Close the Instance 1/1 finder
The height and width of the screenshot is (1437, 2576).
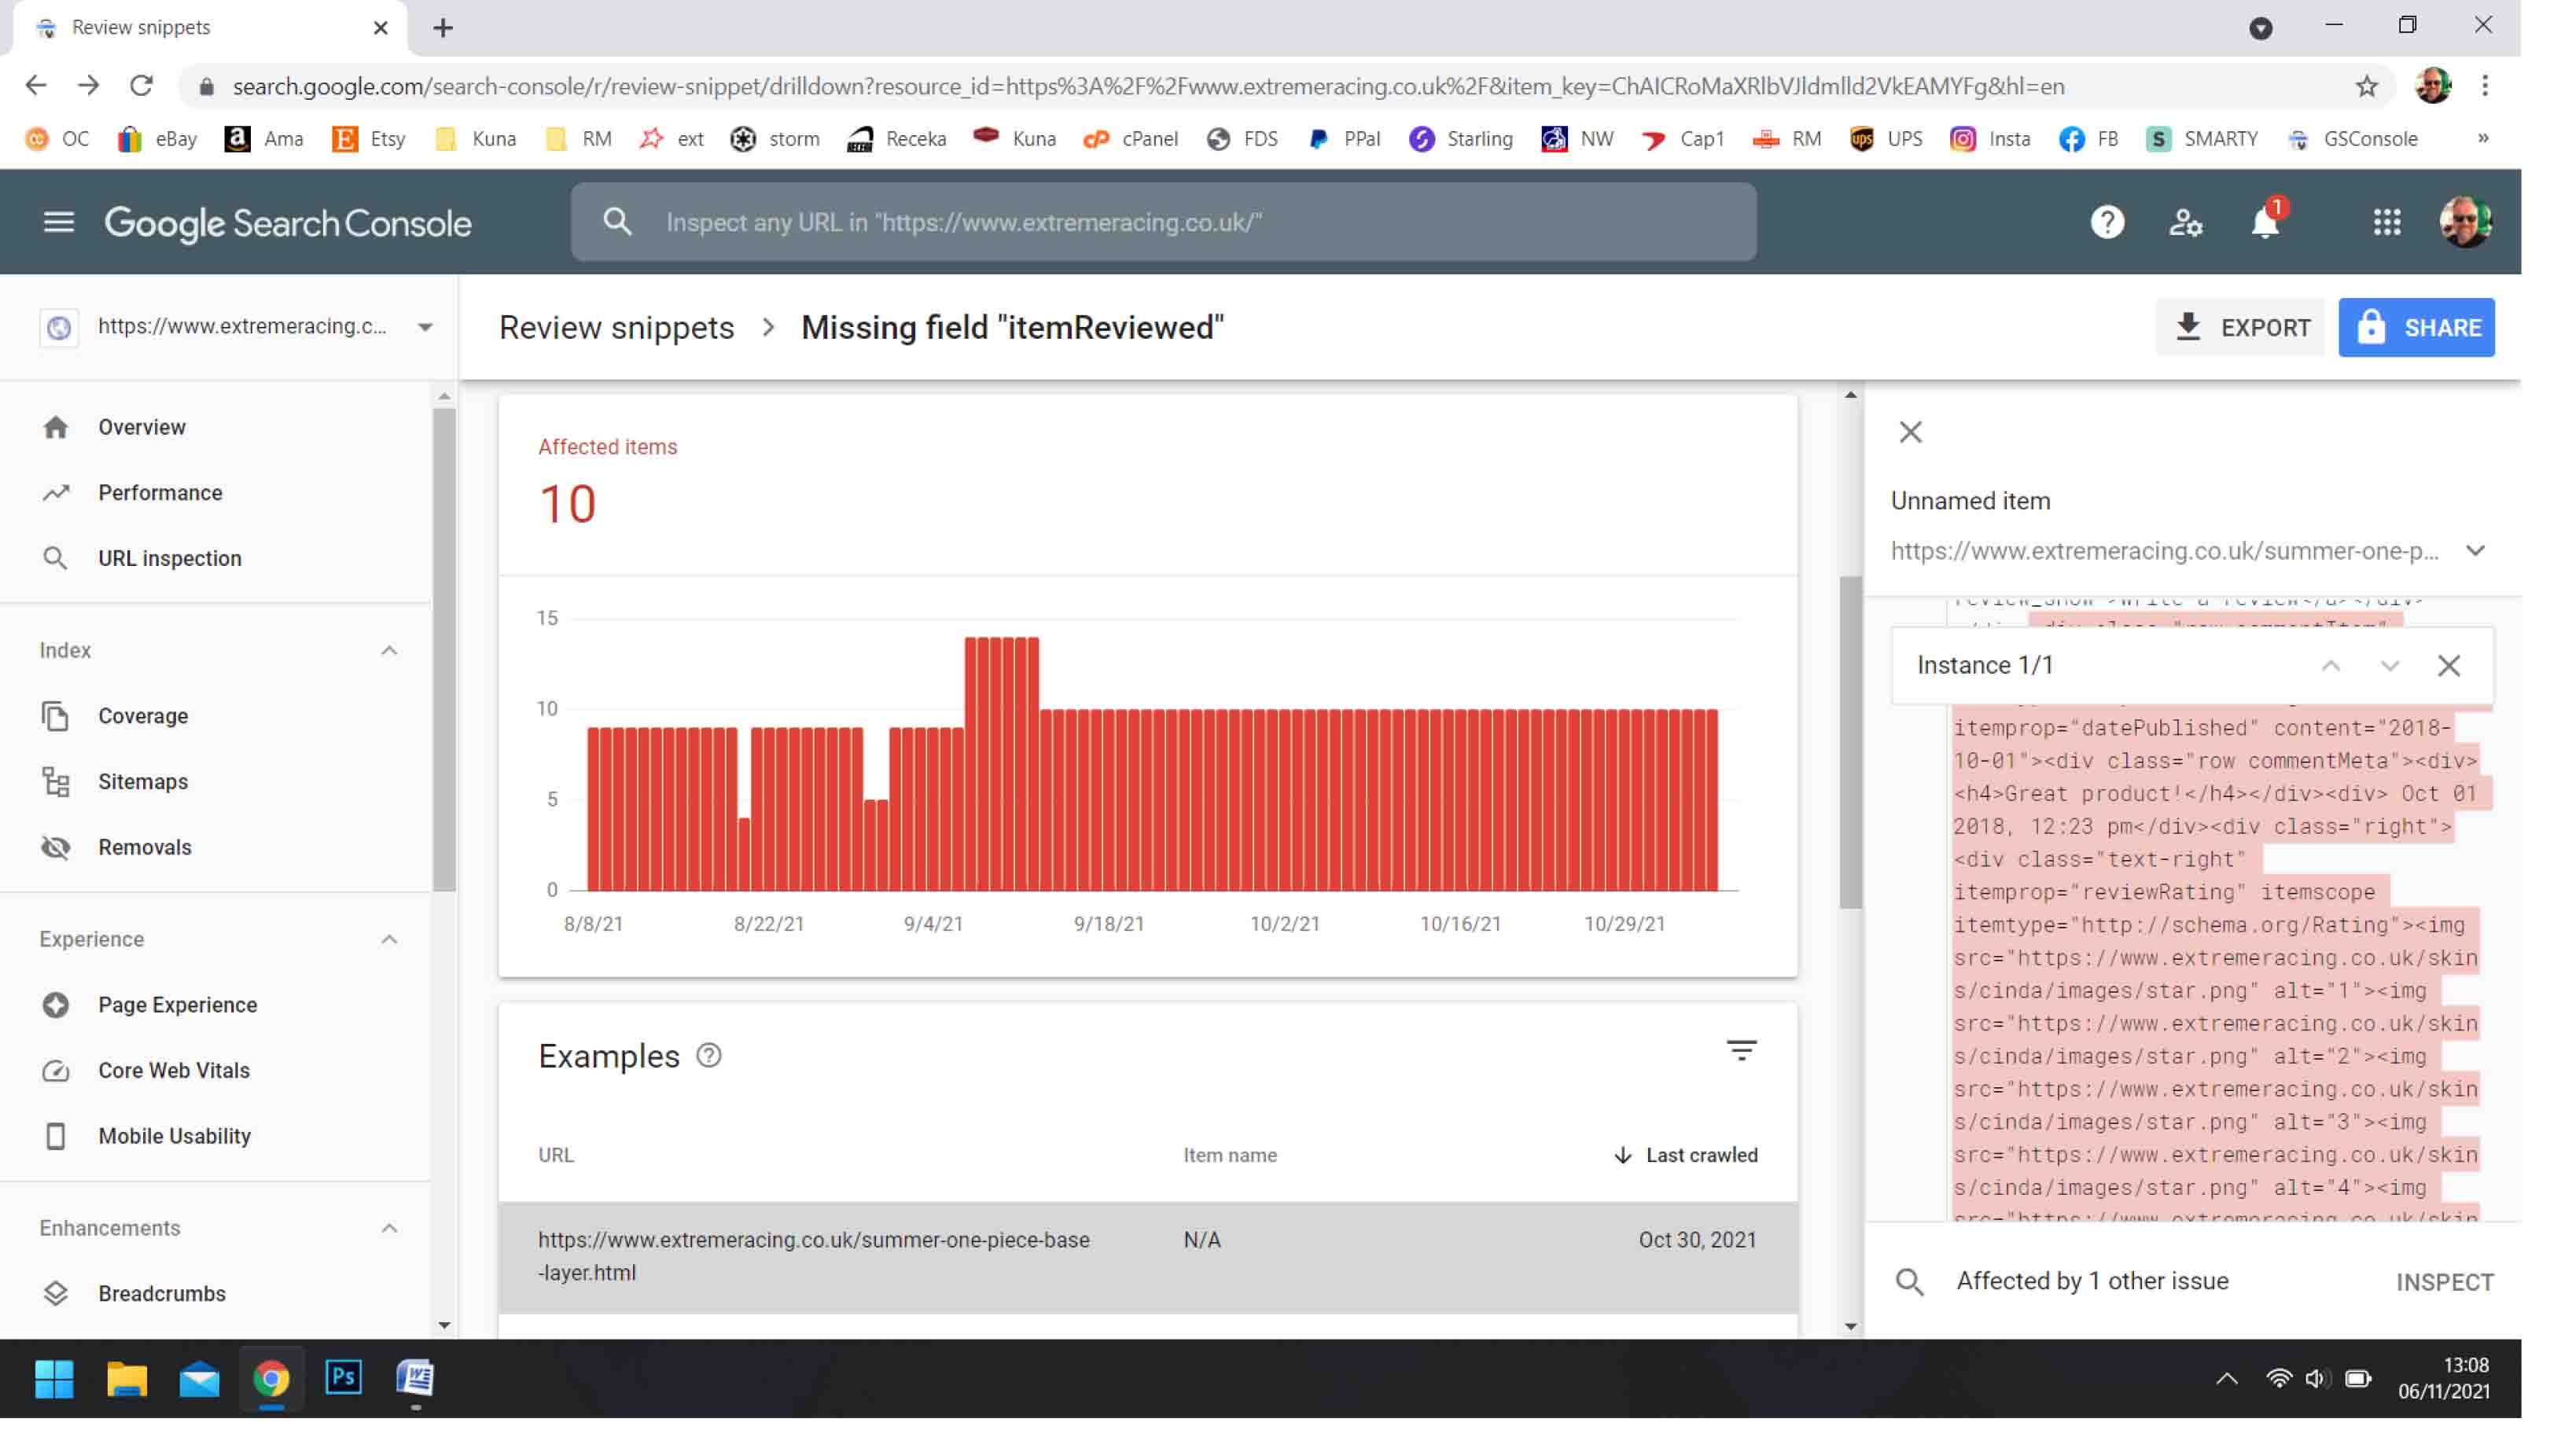click(x=2449, y=666)
